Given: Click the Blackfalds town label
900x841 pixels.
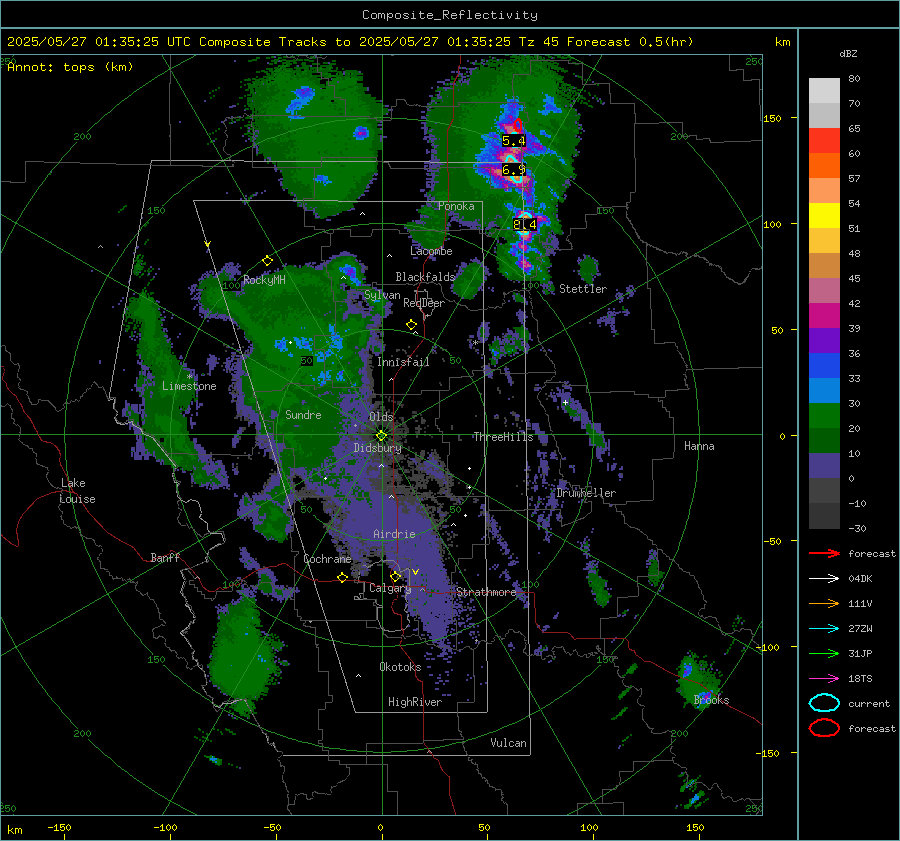Looking at the screenshot, I should 425,277.
